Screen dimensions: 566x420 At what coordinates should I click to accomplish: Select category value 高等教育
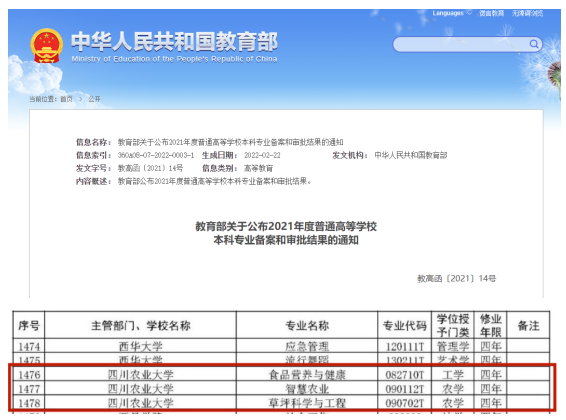click(258, 168)
